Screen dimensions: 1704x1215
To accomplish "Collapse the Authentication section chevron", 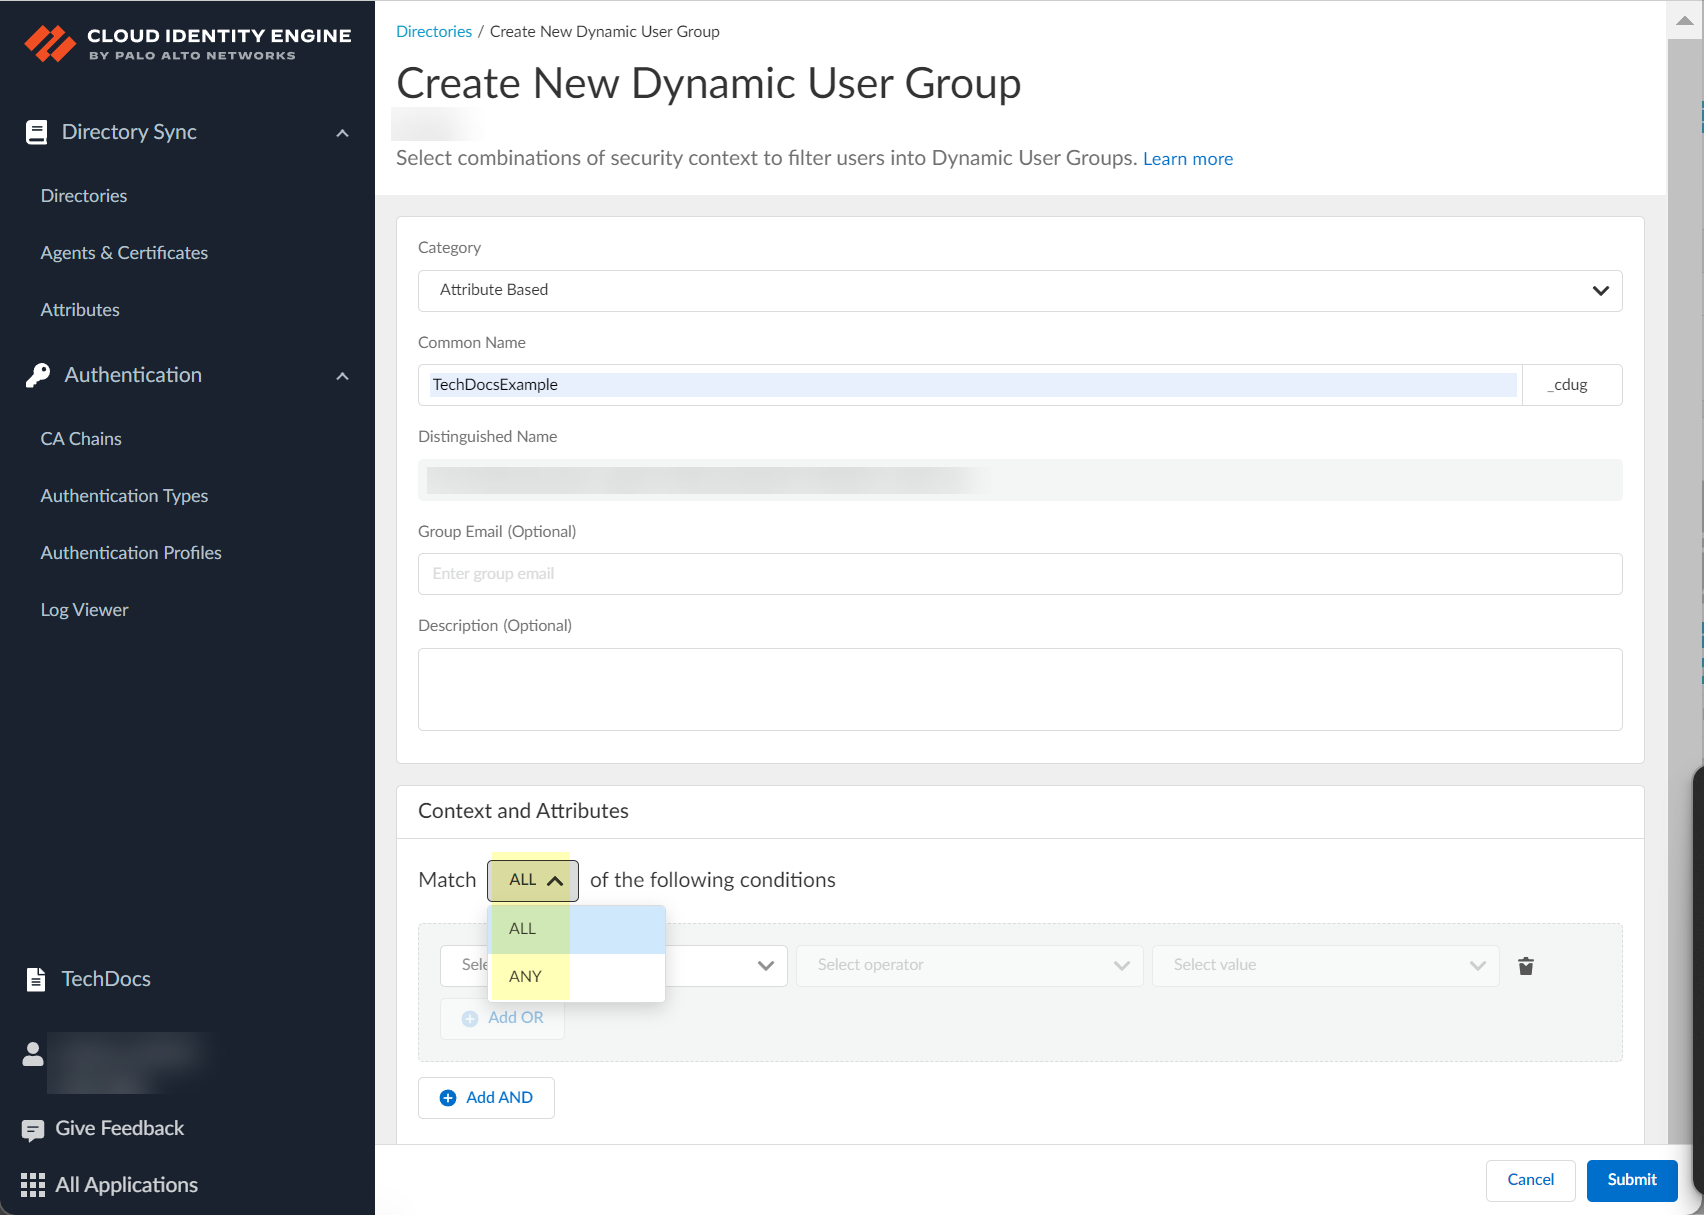I will [342, 376].
